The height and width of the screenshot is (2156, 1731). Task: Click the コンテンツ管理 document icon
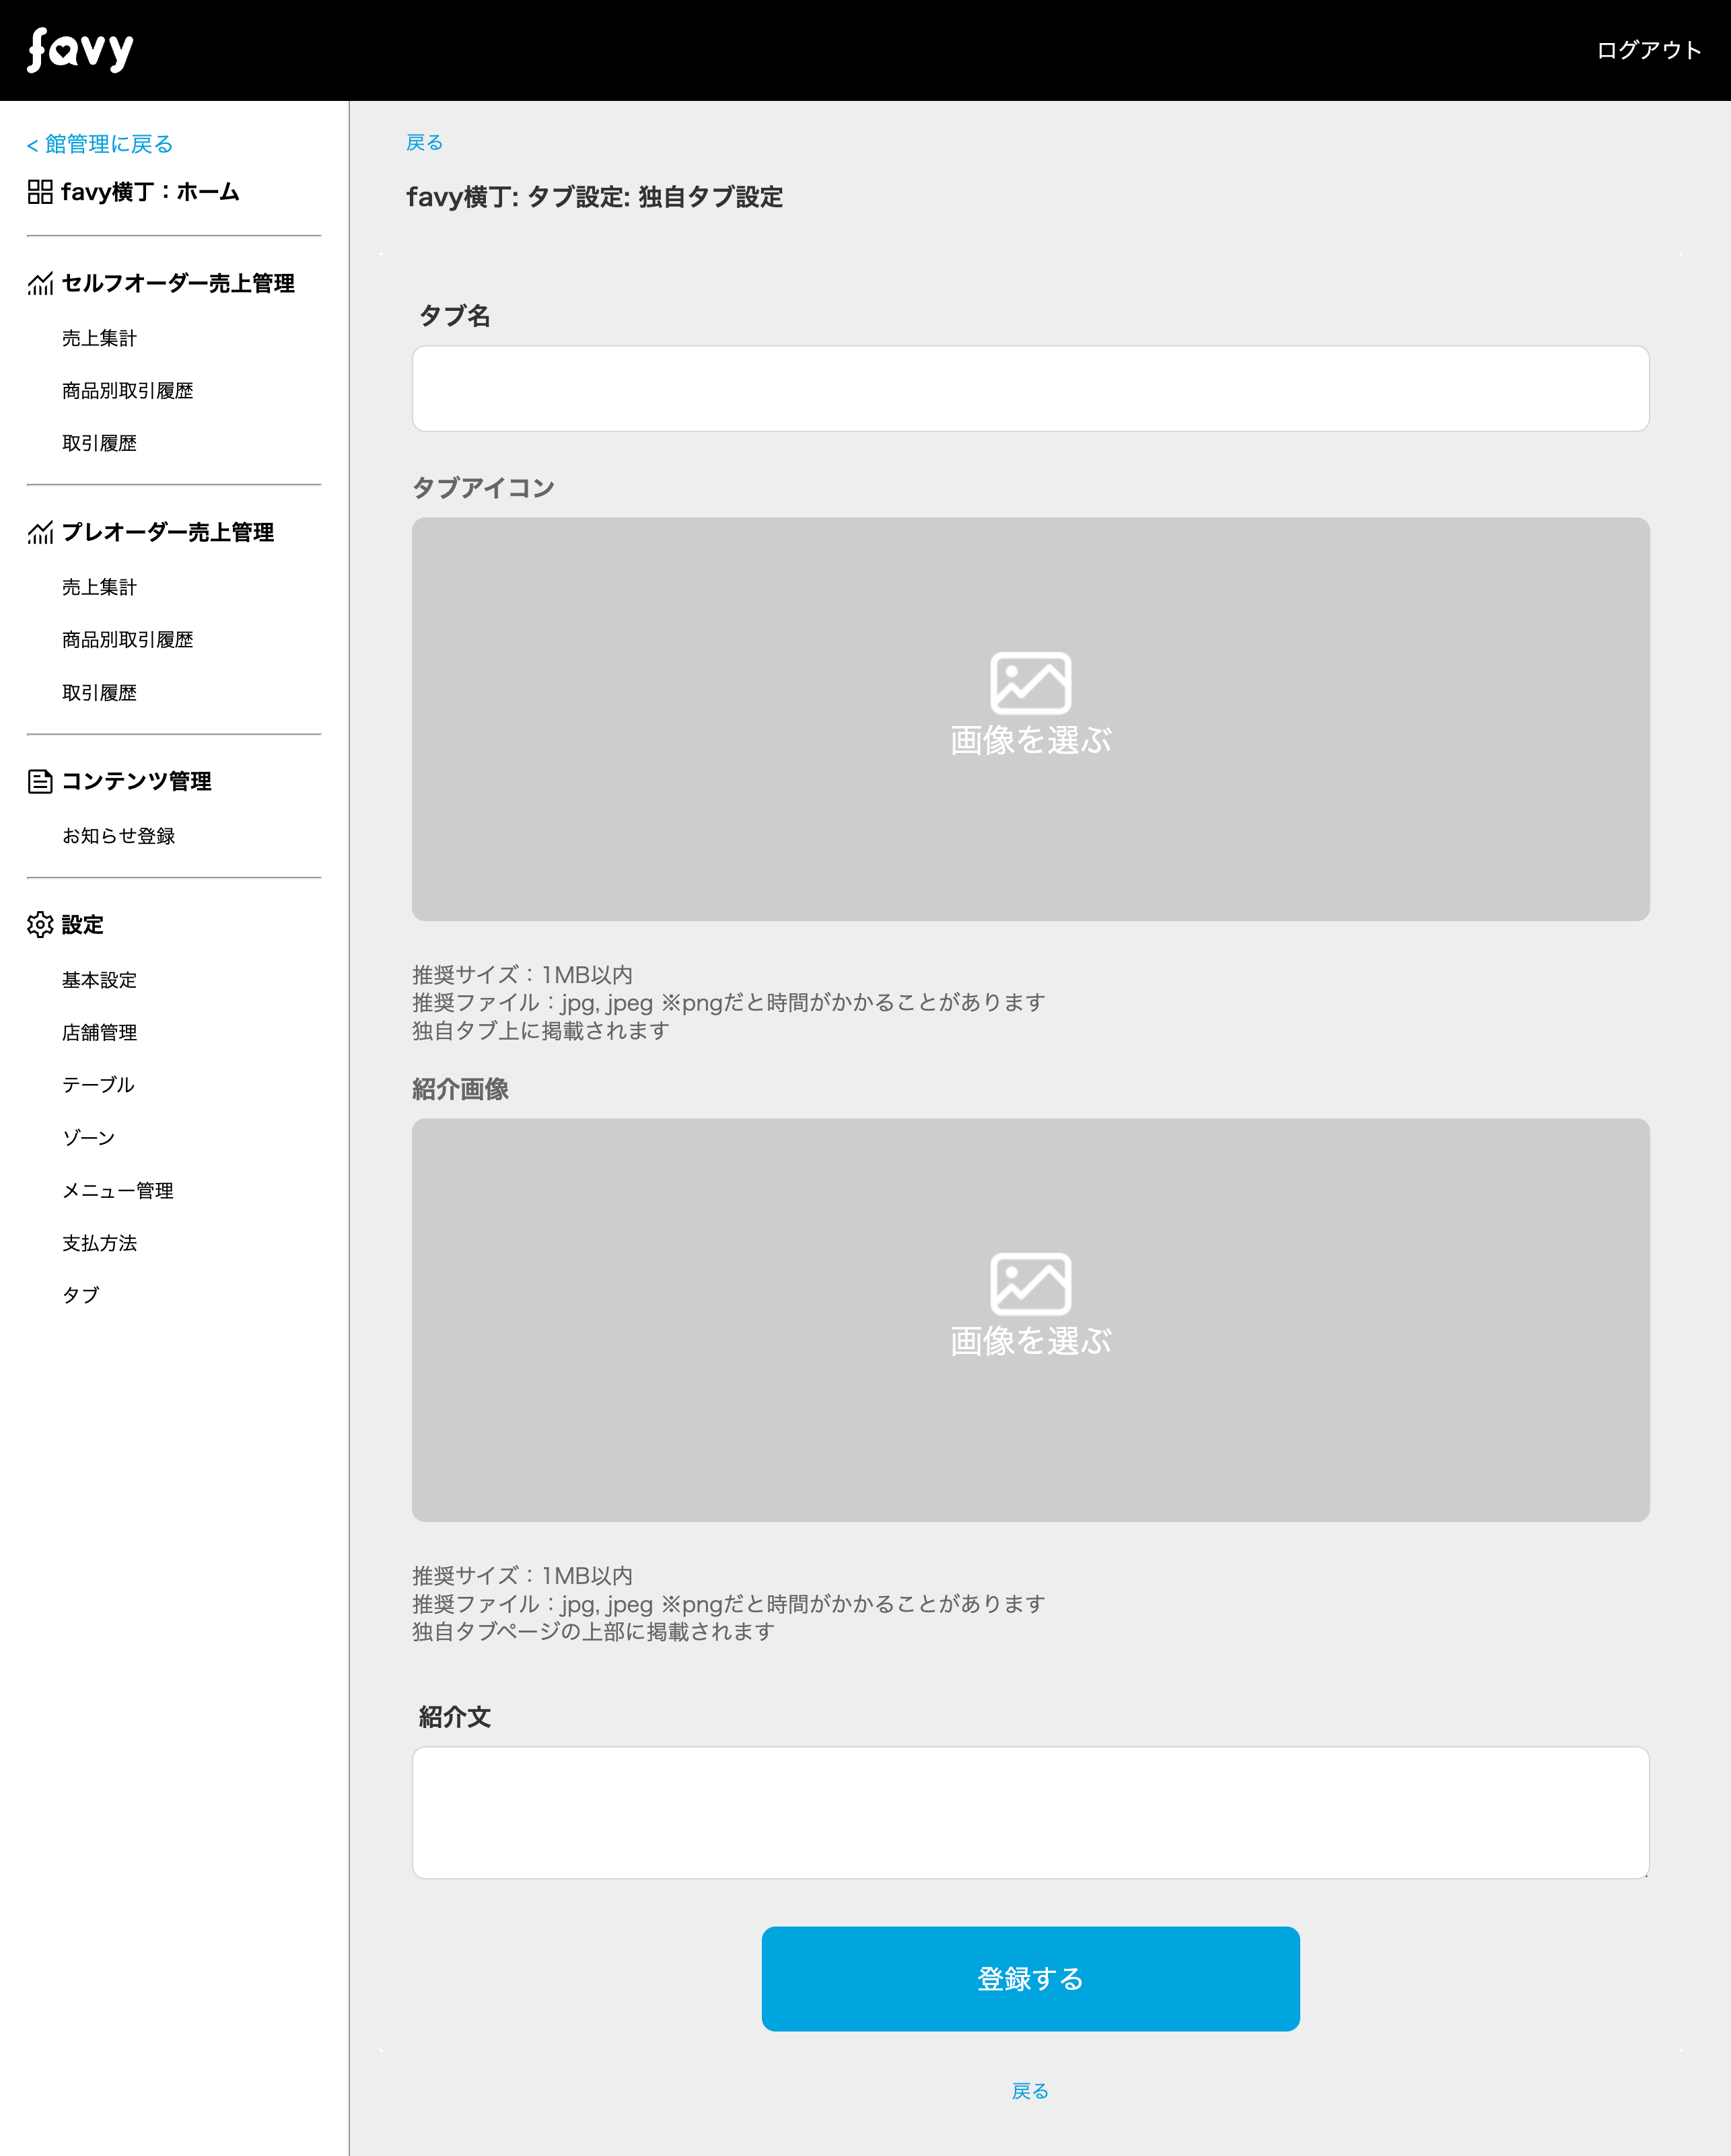click(40, 782)
